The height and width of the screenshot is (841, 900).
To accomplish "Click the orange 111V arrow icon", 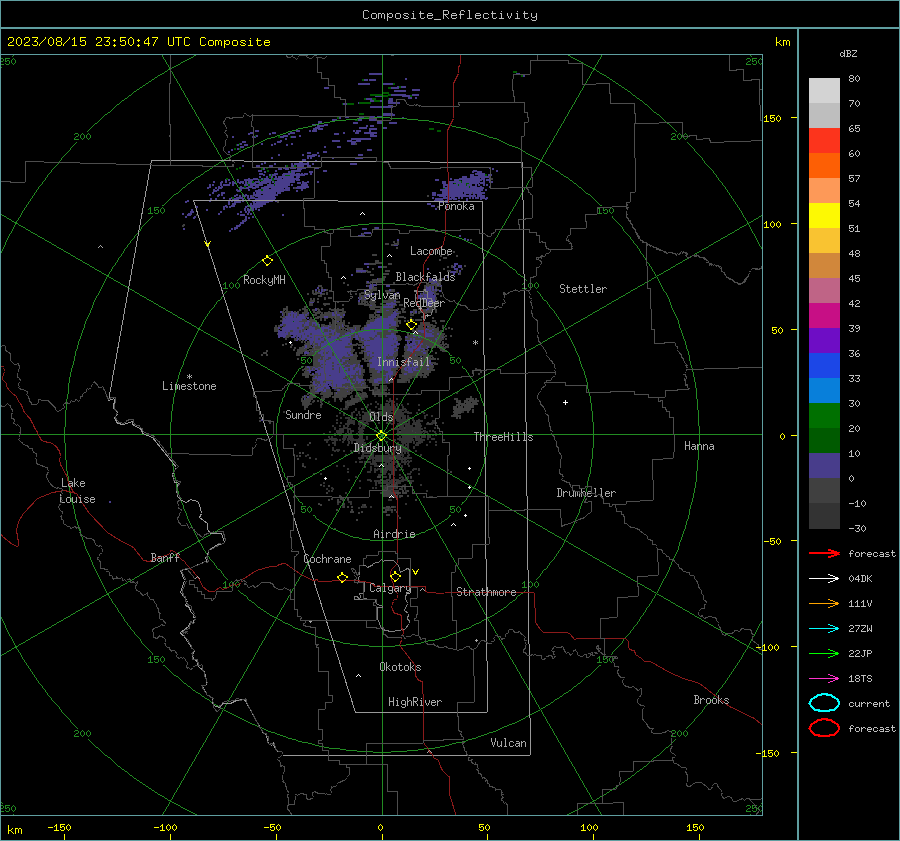I will tap(824, 603).
